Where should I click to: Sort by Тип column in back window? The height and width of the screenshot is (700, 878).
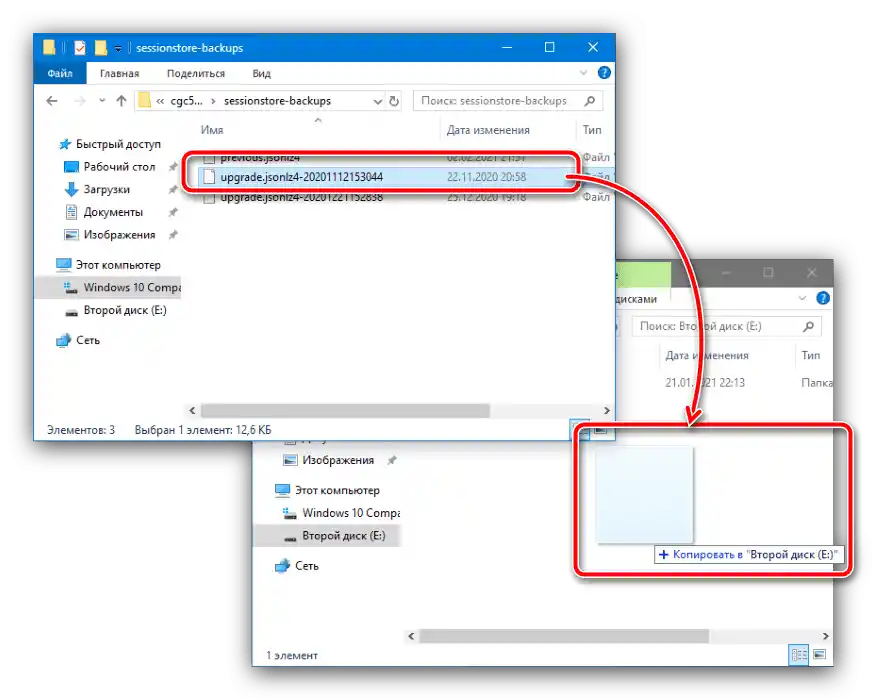(x=811, y=356)
